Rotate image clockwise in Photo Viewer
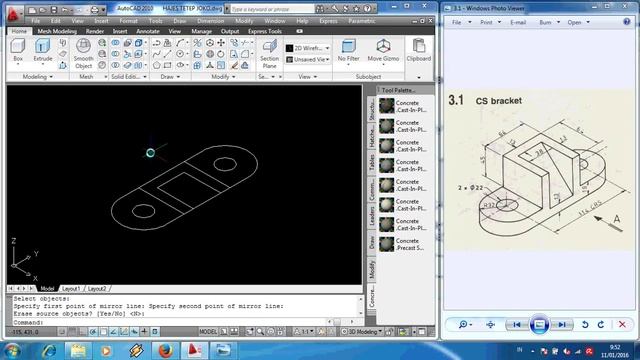Viewport: 640px width, 360px height. click(601, 324)
